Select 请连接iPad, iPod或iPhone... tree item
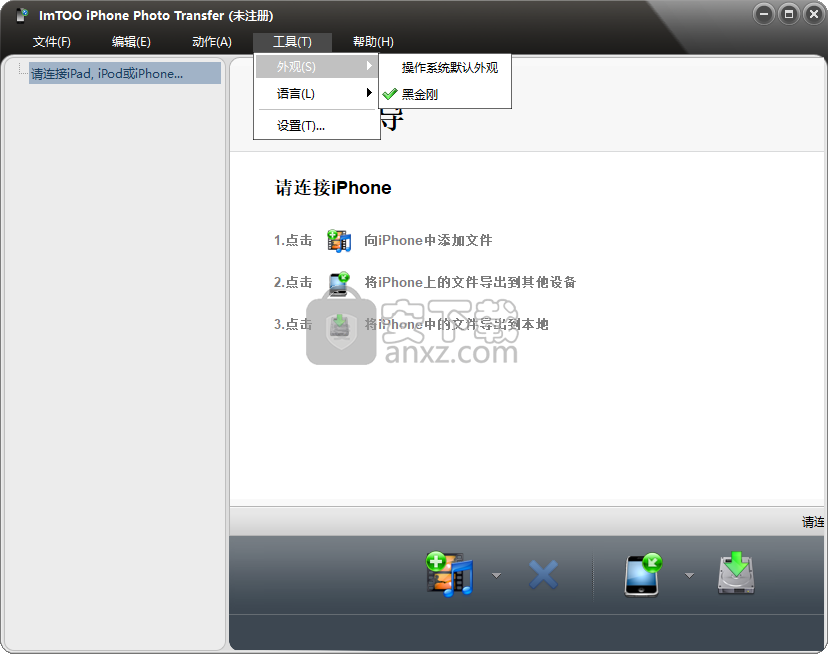Screen dimensions: 828x654 tap(125, 73)
